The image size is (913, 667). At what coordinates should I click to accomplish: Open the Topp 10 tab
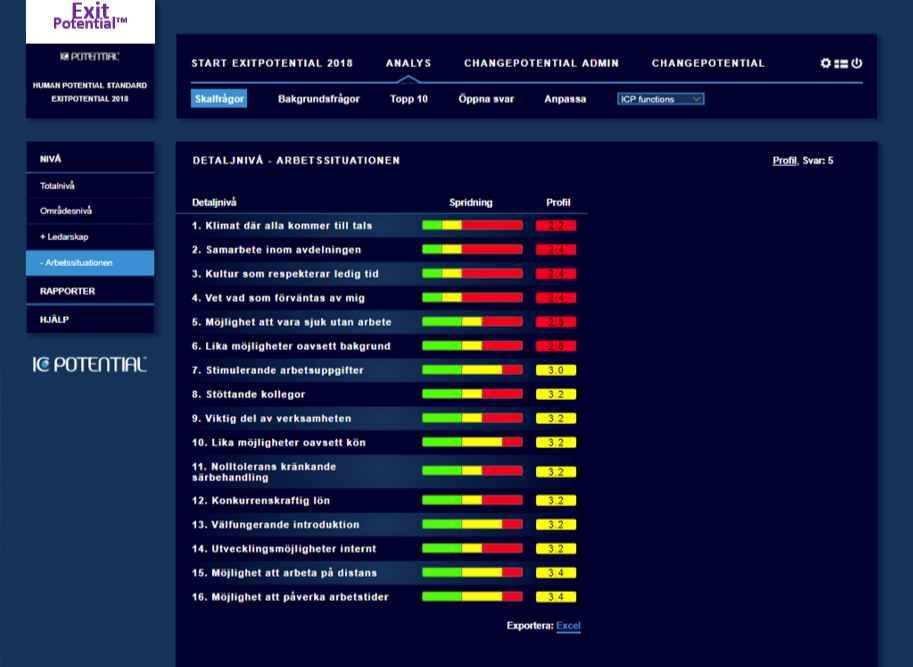[x=408, y=99]
